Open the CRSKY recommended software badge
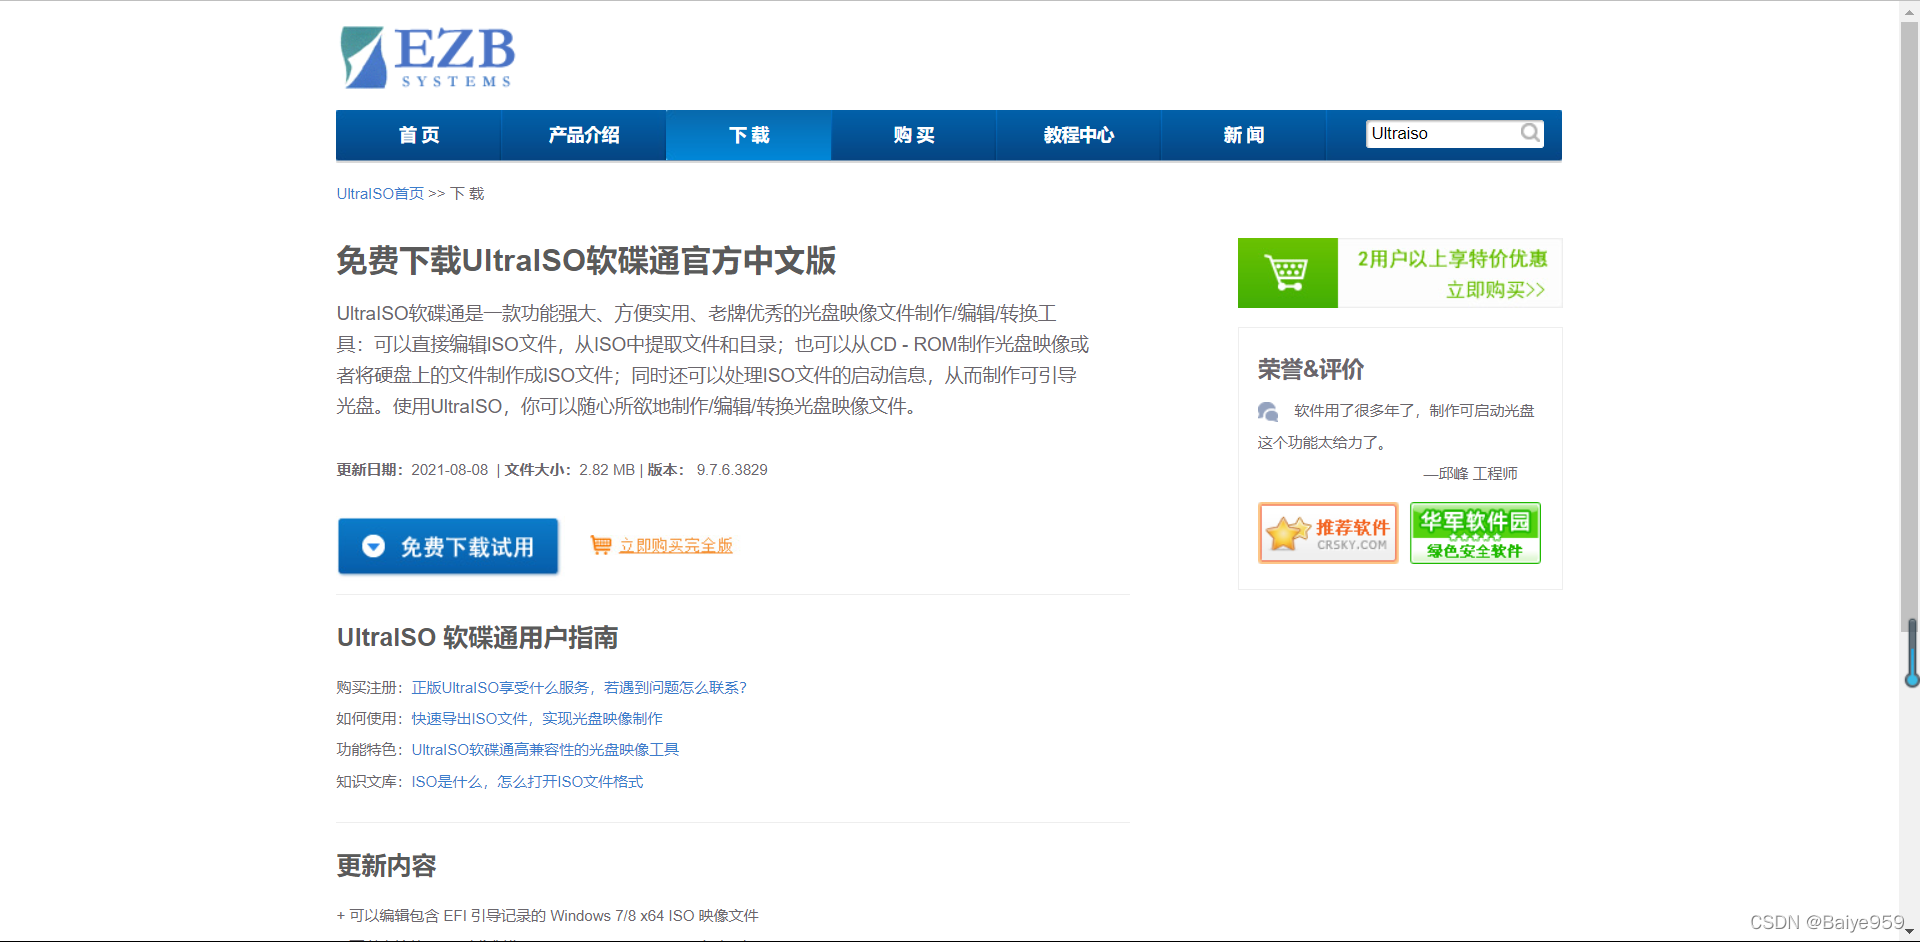Screen dimensions: 1920x942 [1328, 533]
